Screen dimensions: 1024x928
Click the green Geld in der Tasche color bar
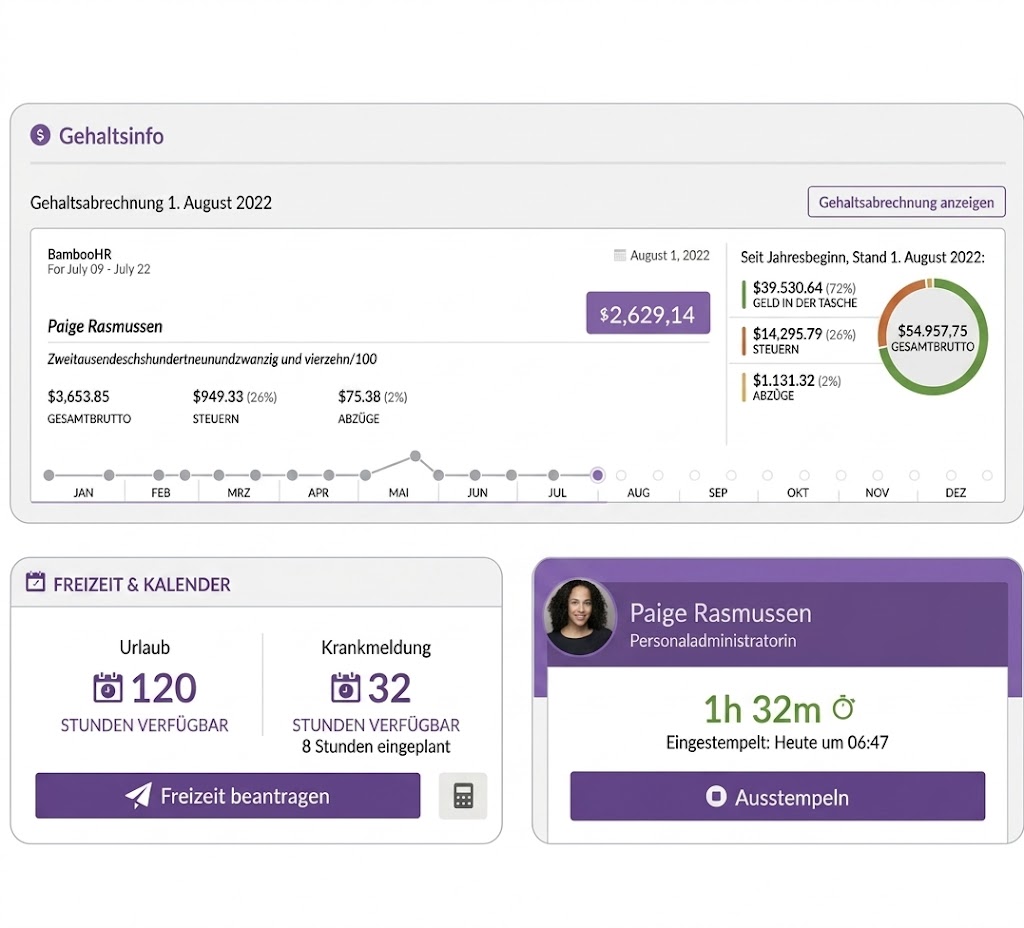pos(744,294)
